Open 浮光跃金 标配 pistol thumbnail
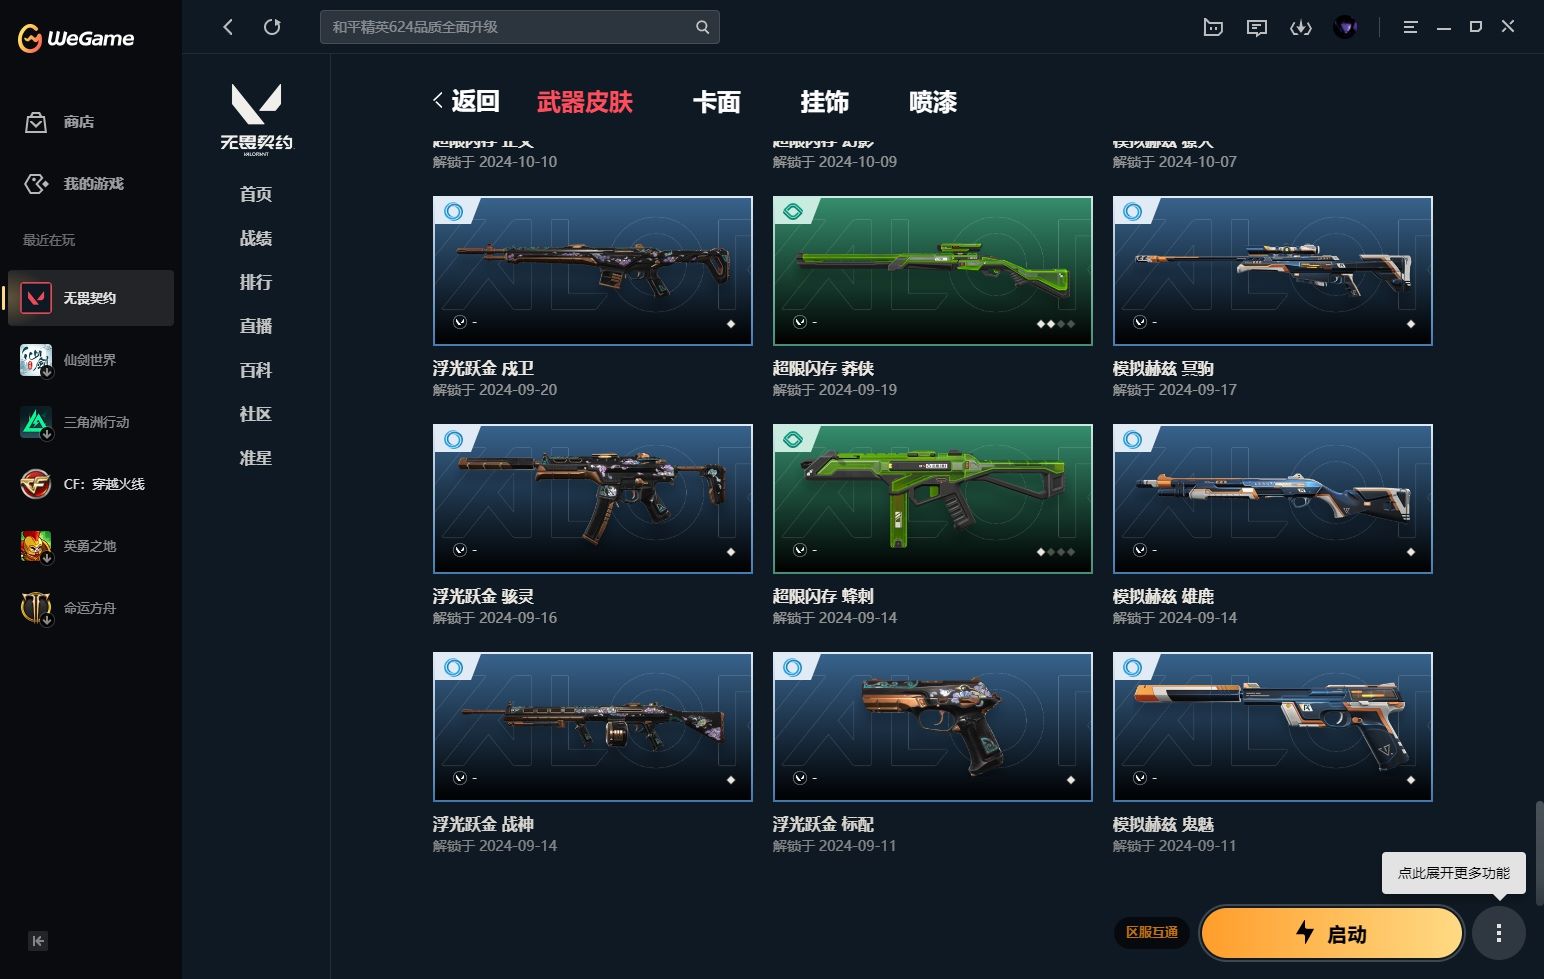 click(x=933, y=727)
